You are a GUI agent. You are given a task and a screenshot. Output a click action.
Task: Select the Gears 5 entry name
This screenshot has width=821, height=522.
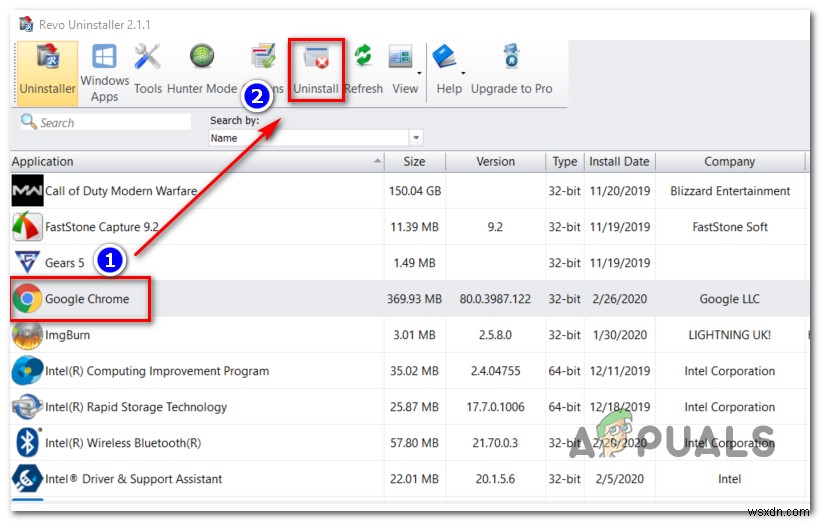pos(64,263)
